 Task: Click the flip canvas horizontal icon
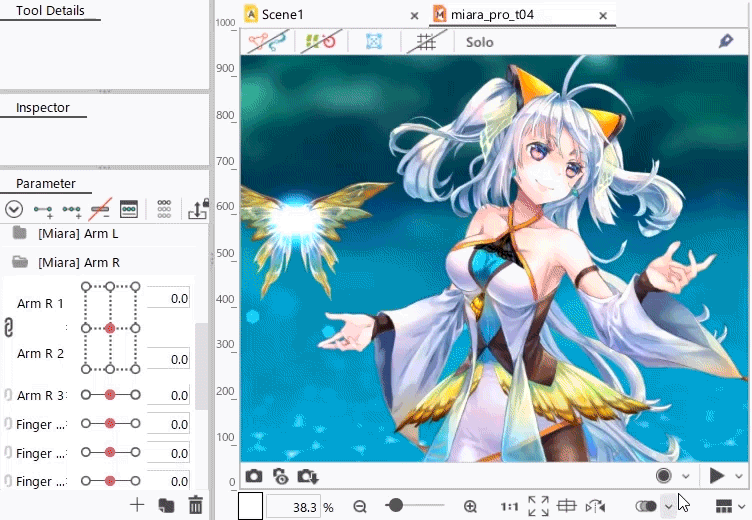(595, 506)
